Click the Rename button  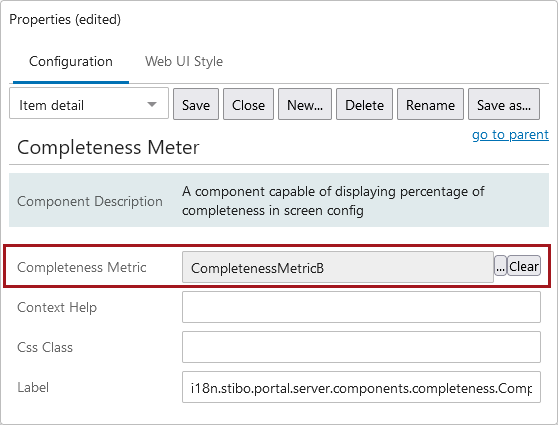pyautogui.click(x=430, y=104)
